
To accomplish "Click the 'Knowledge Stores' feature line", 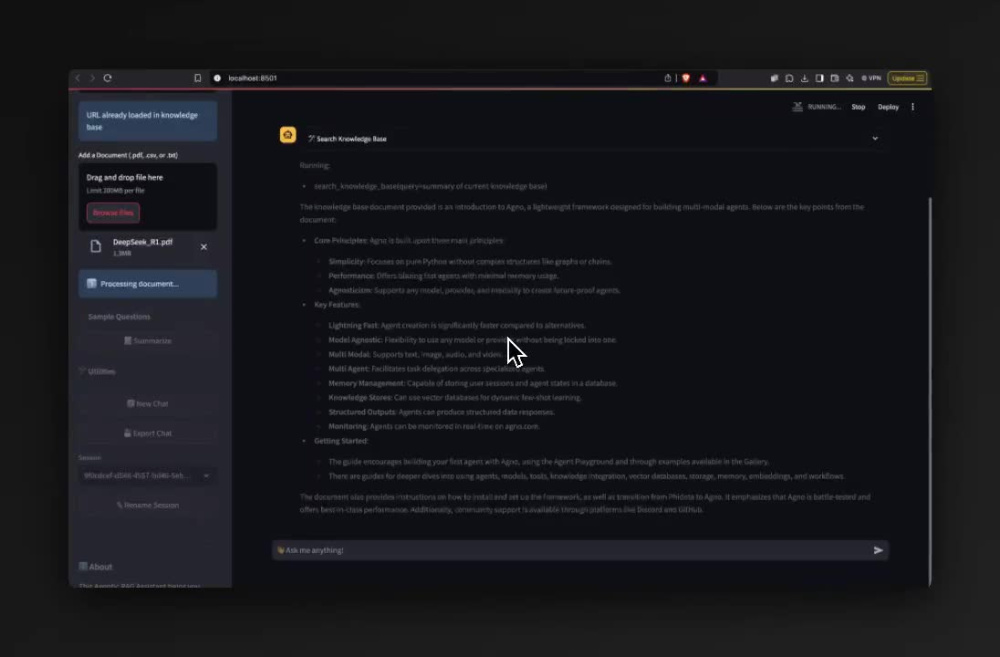I will (455, 397).
